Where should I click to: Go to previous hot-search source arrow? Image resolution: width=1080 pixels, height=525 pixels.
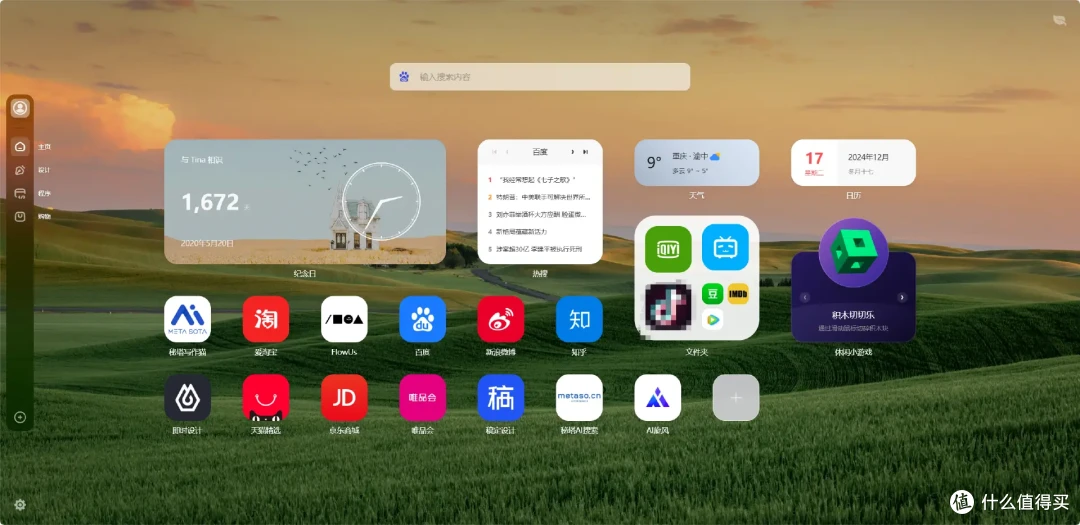tap(507, 152)
